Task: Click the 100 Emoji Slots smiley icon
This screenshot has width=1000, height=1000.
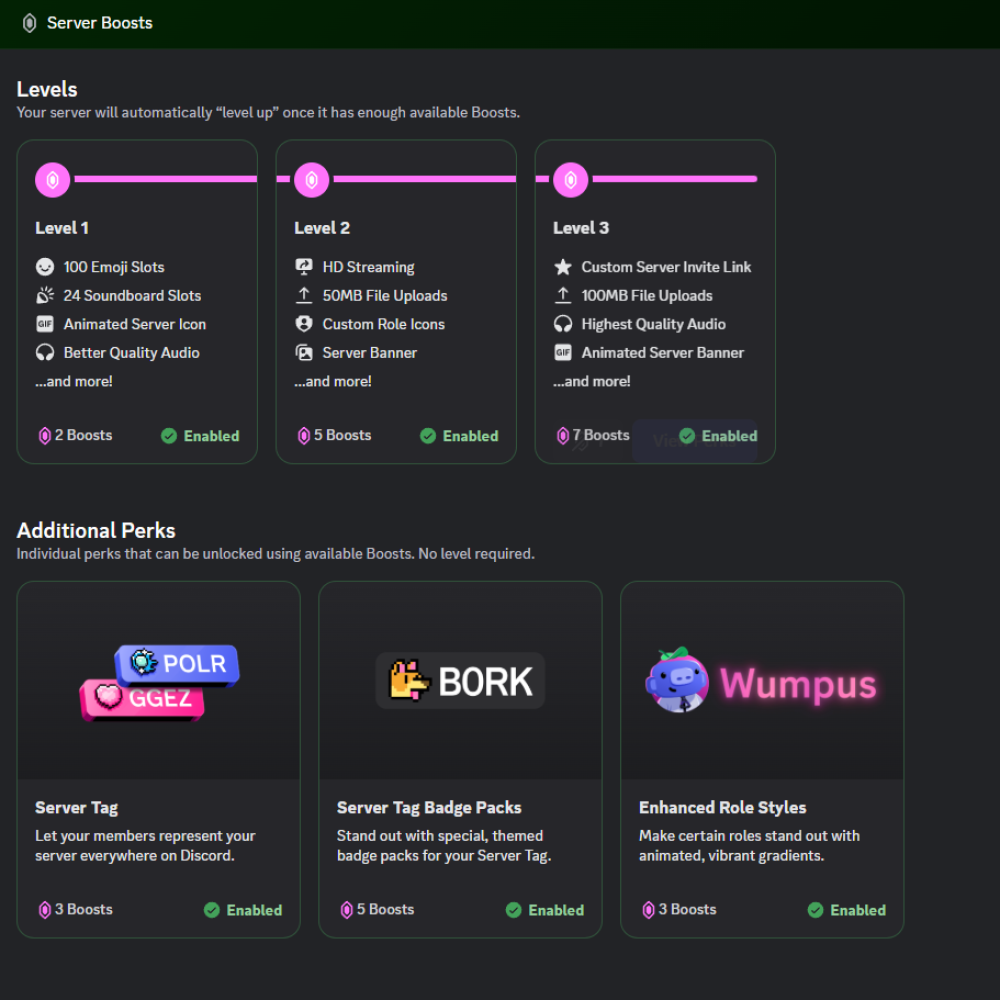Action: click(x=45, y=267)
